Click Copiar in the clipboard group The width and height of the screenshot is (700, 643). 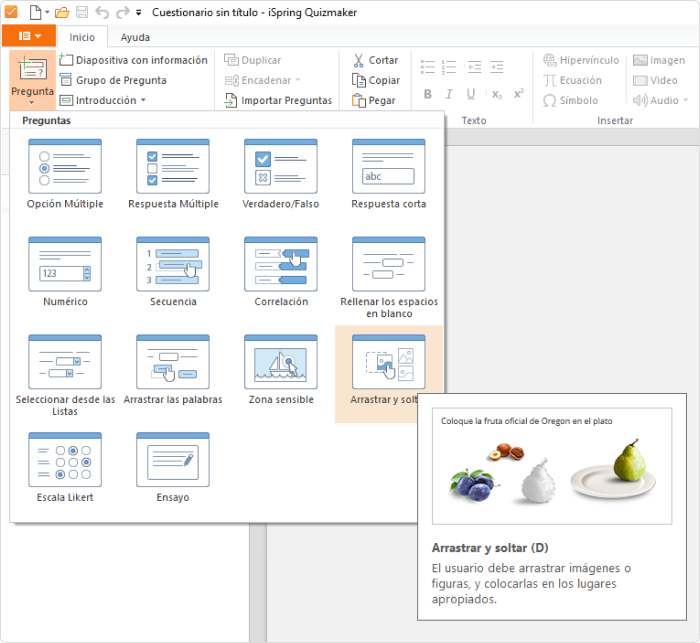375,80
